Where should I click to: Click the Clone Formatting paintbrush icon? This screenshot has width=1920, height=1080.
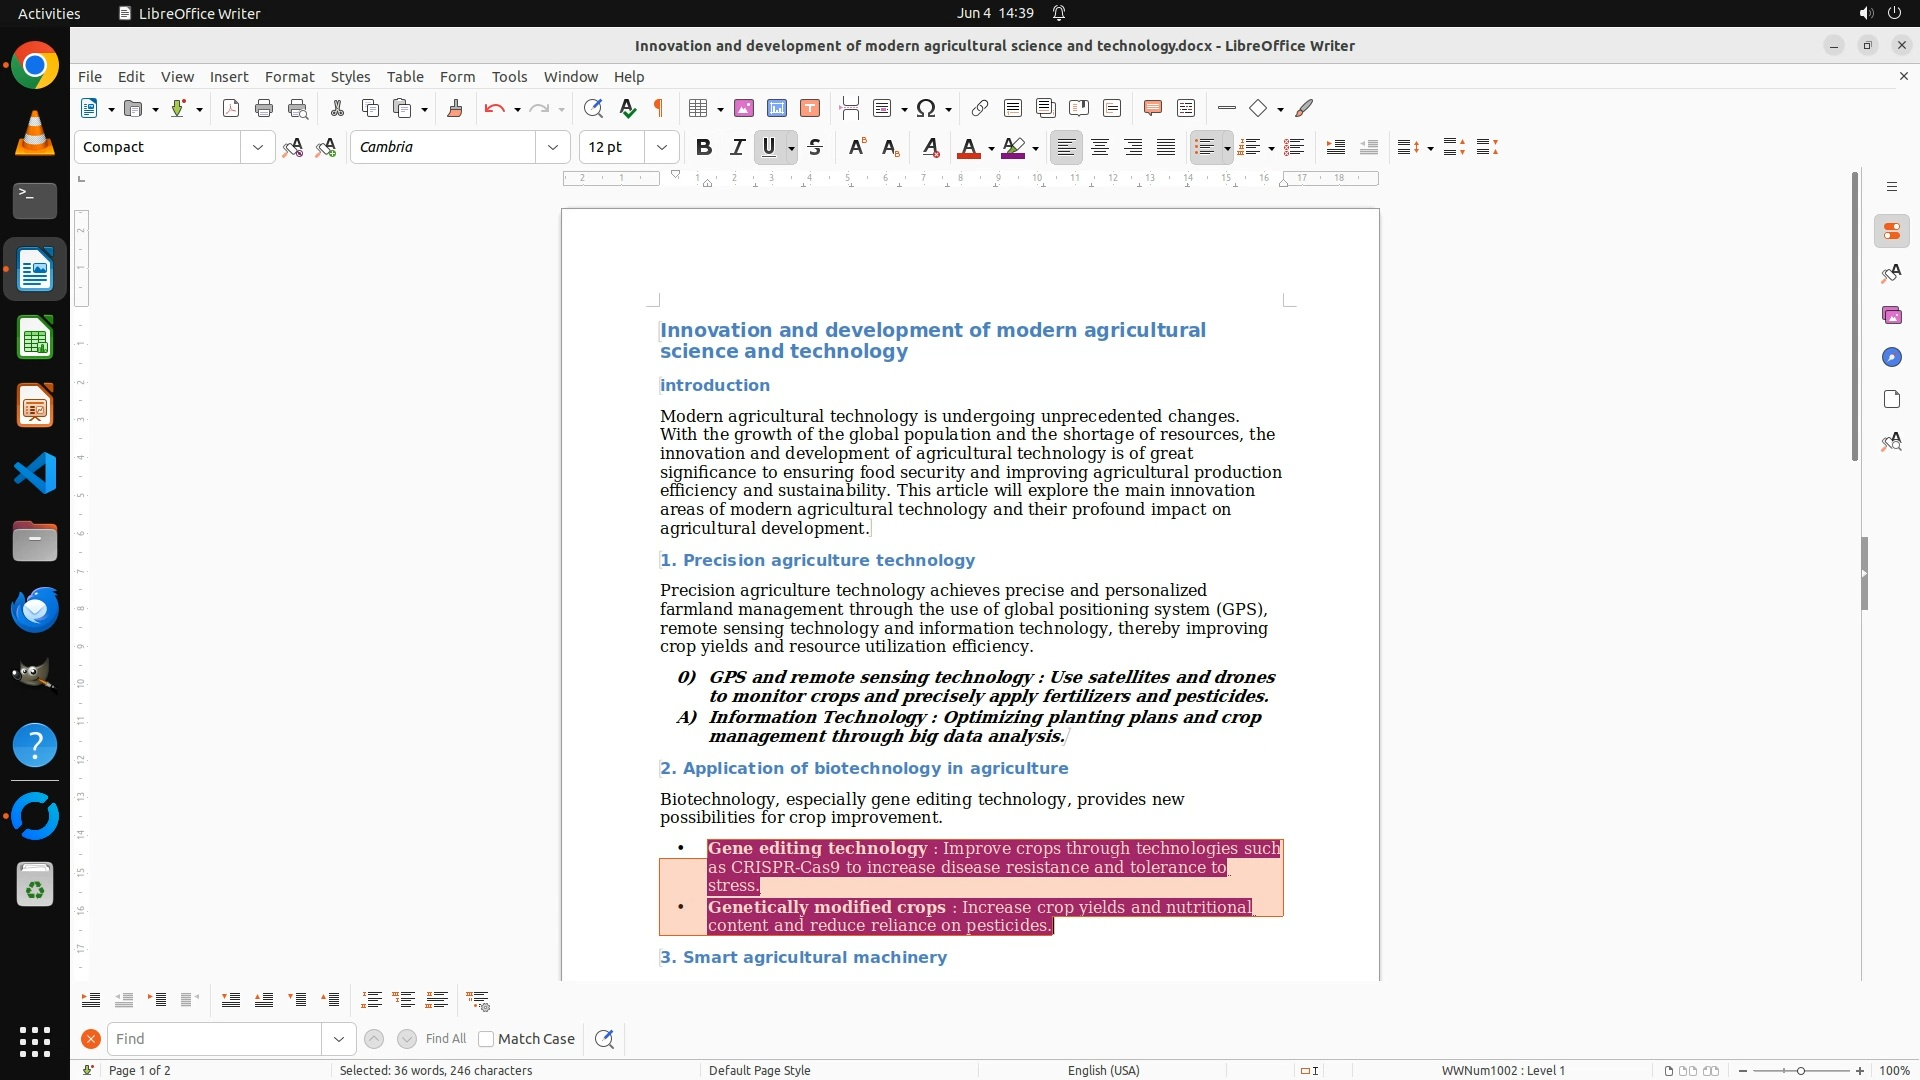coord(454,108)
